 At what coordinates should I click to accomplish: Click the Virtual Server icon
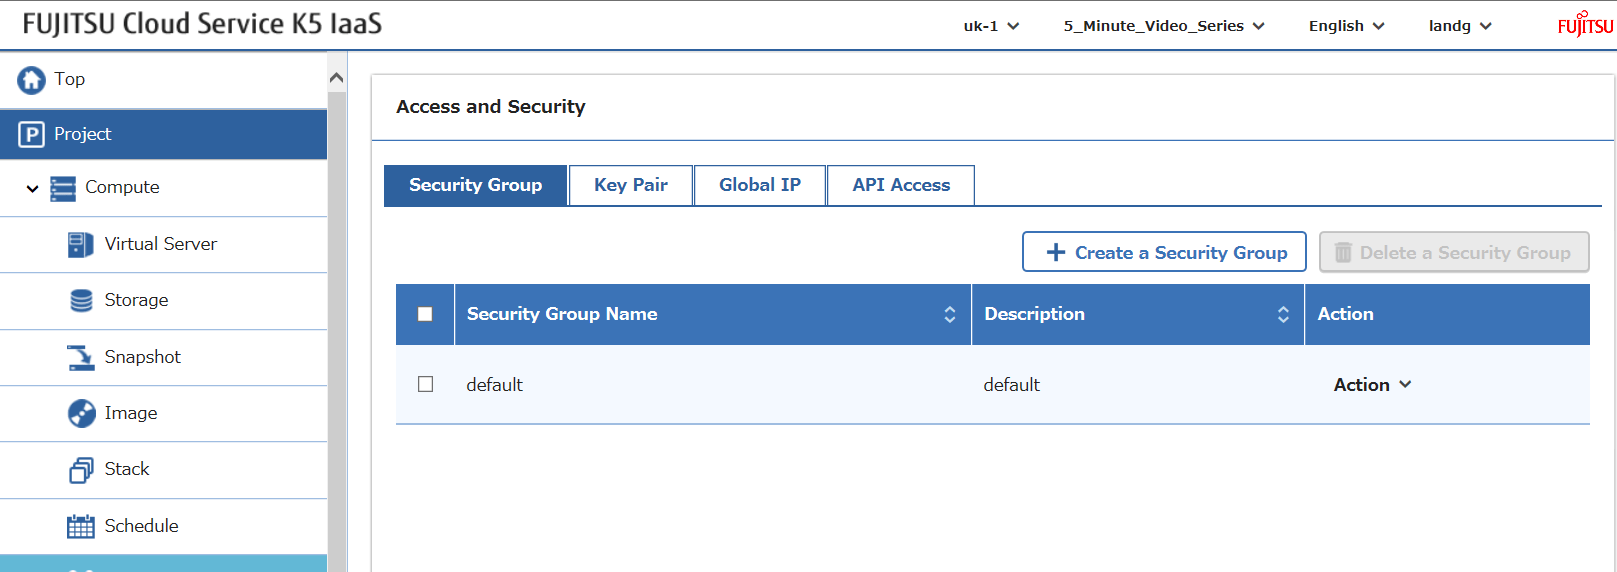click(x=80, y=244)
